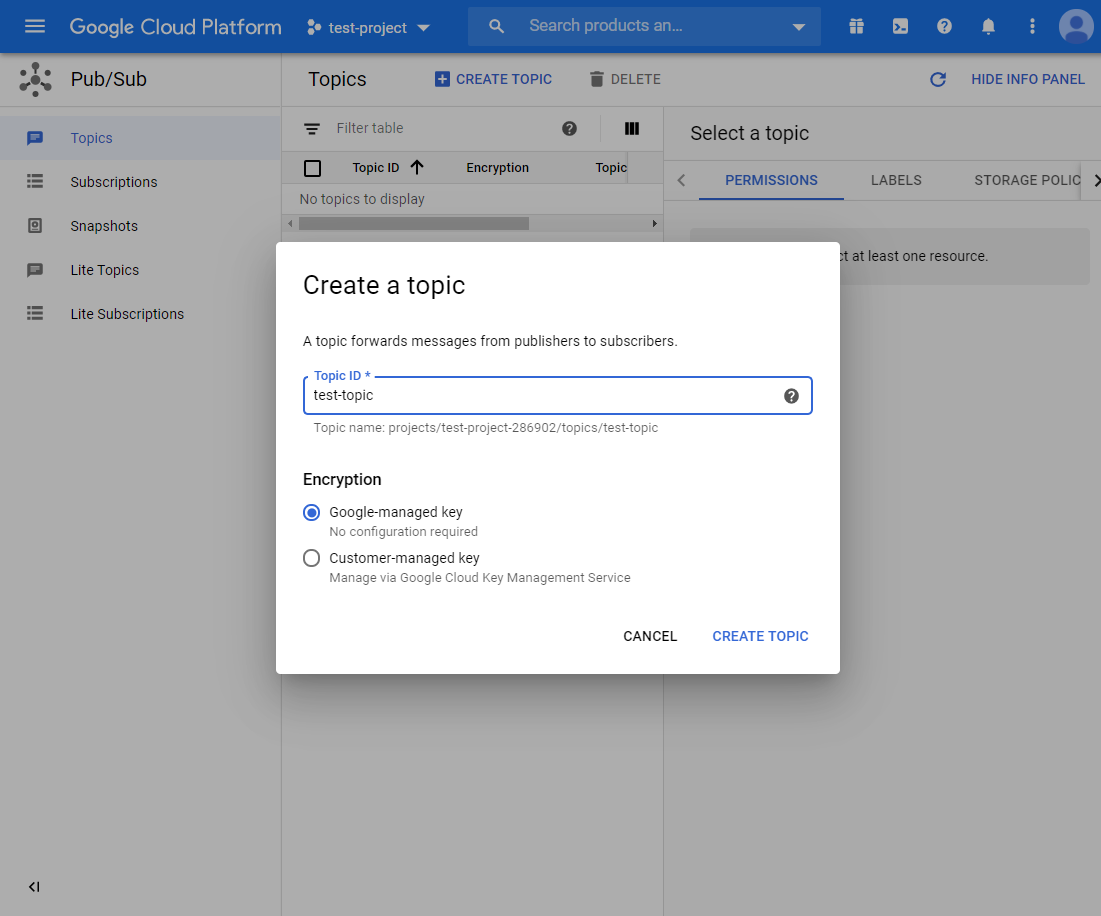Open Lite Topics in the sidebar

pos(140,270)
